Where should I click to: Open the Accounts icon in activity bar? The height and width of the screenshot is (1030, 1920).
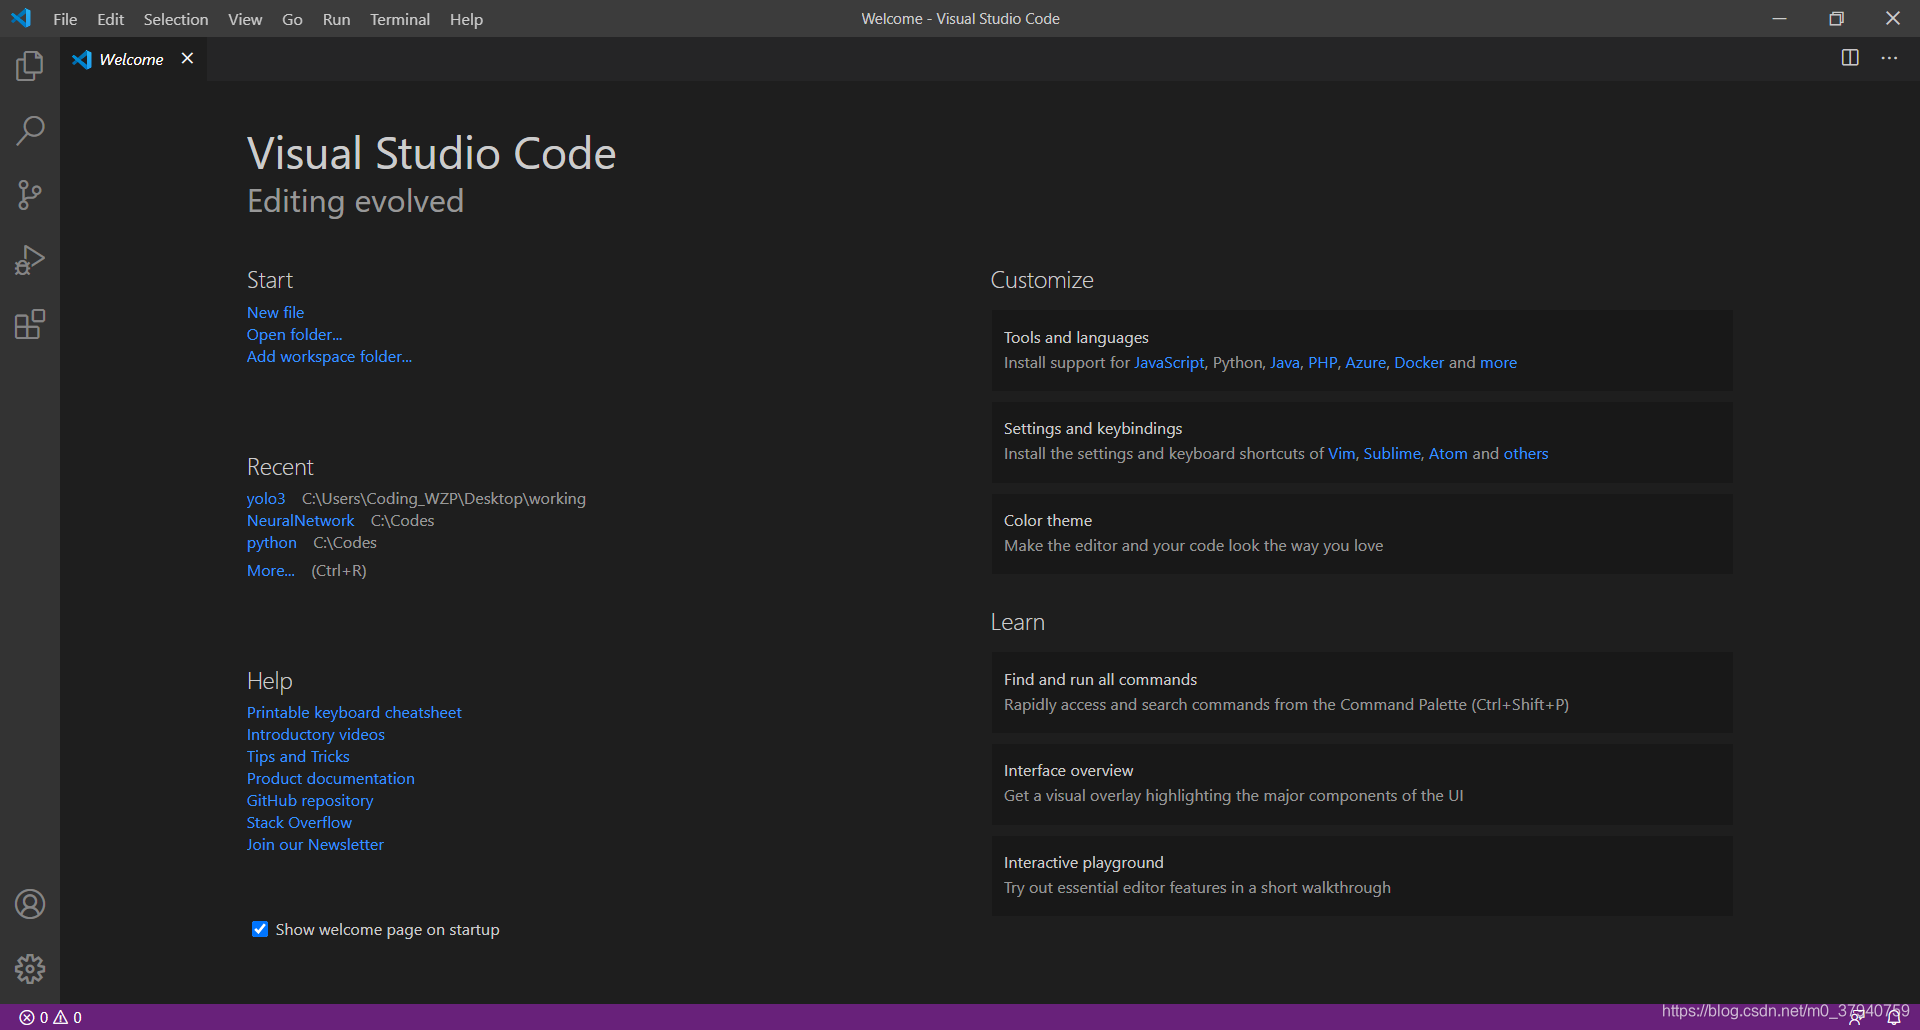click(x=30, y=904)
